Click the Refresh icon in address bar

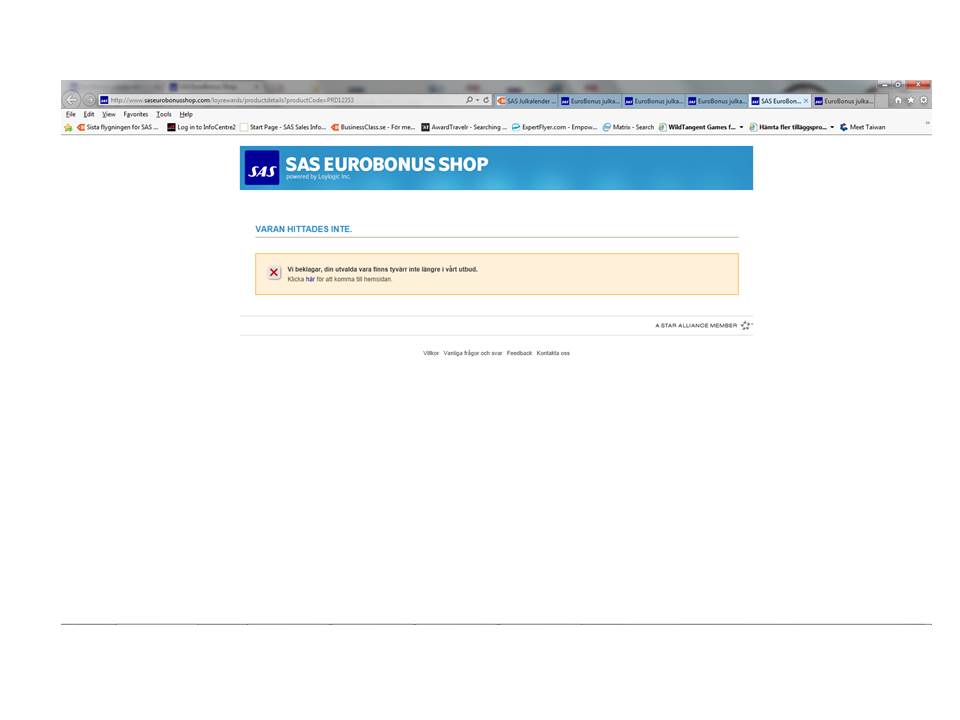[486, 100]
